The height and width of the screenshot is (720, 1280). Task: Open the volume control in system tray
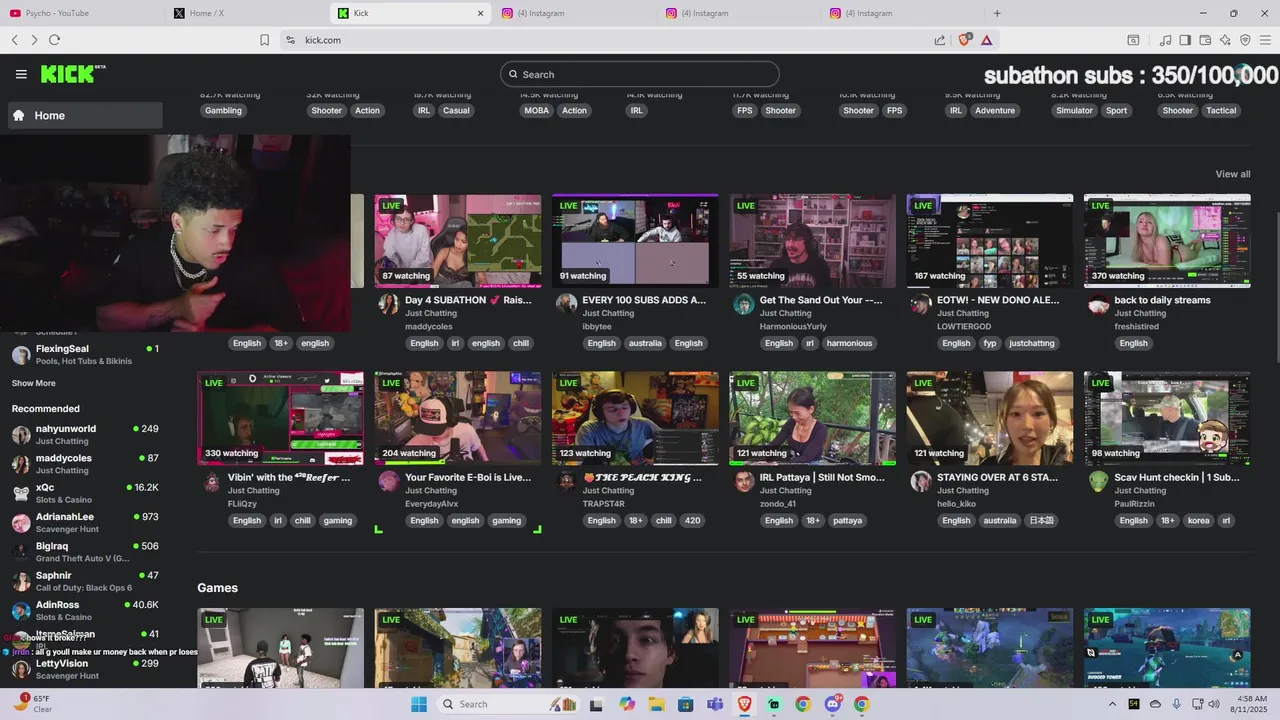coord(1213,704)
